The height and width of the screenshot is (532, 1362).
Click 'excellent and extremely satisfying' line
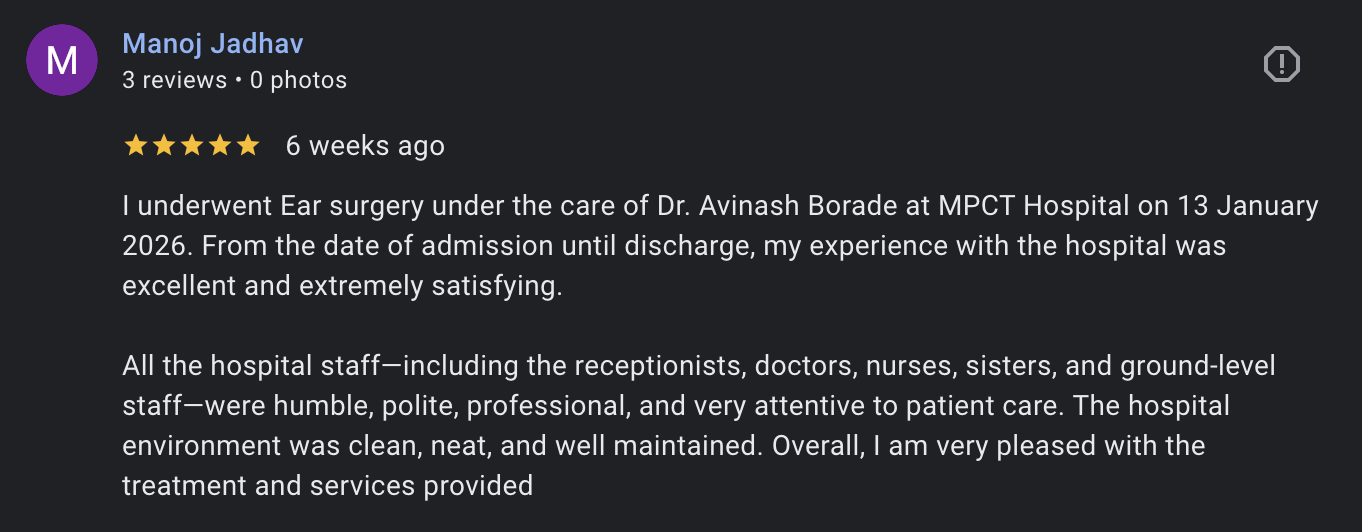pyautogui.click(x=342, y=286)
